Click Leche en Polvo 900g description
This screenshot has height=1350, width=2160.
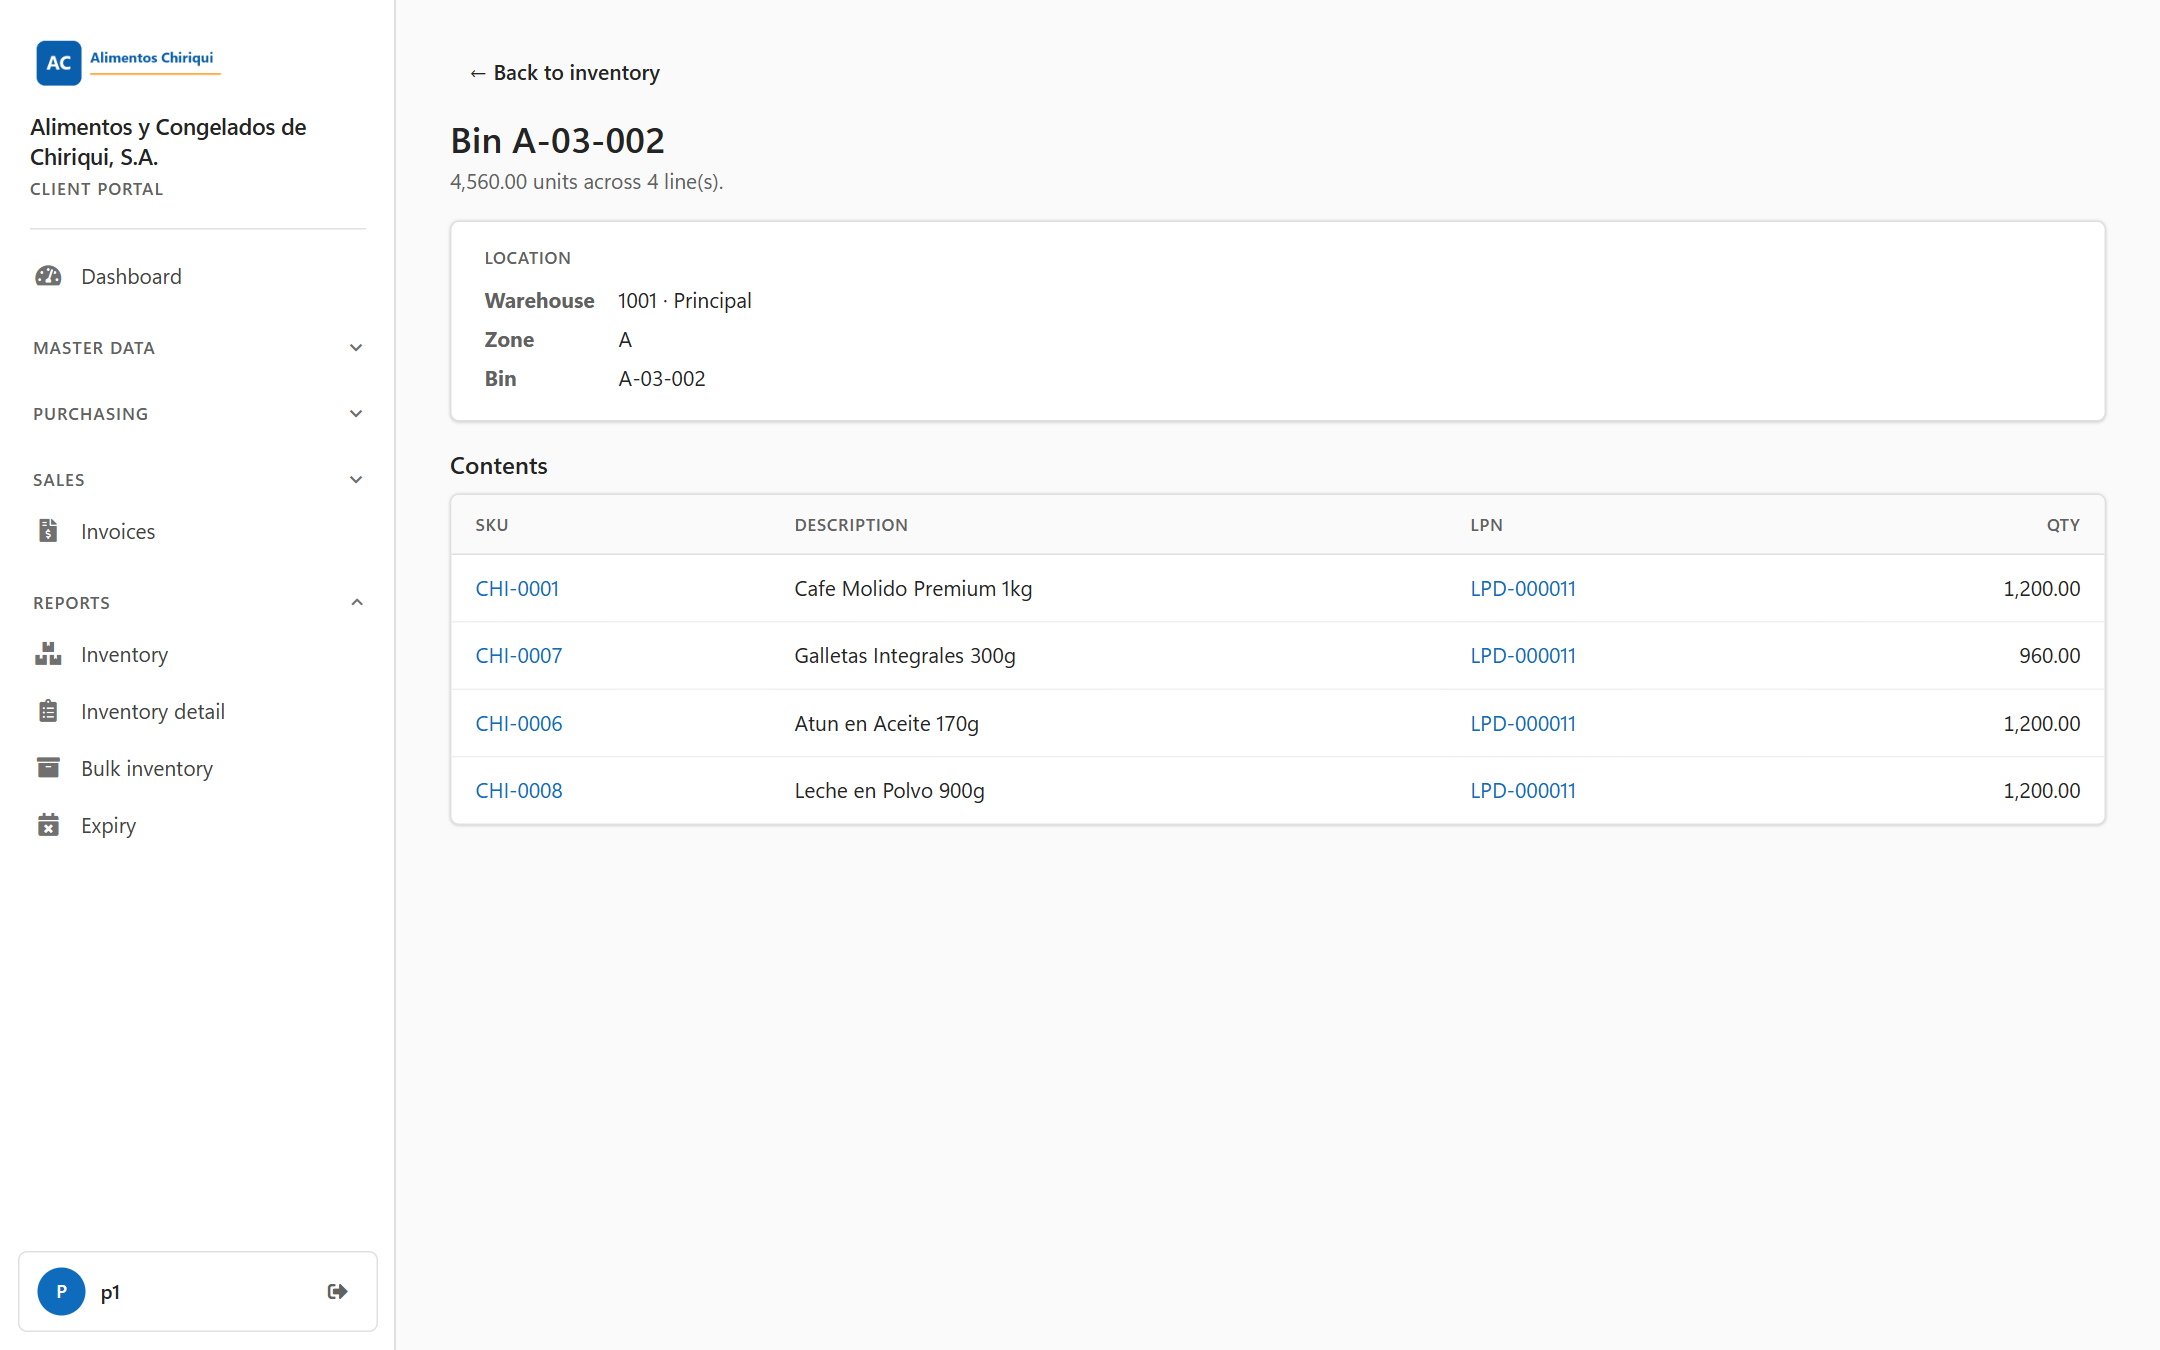tap(889, 791)
